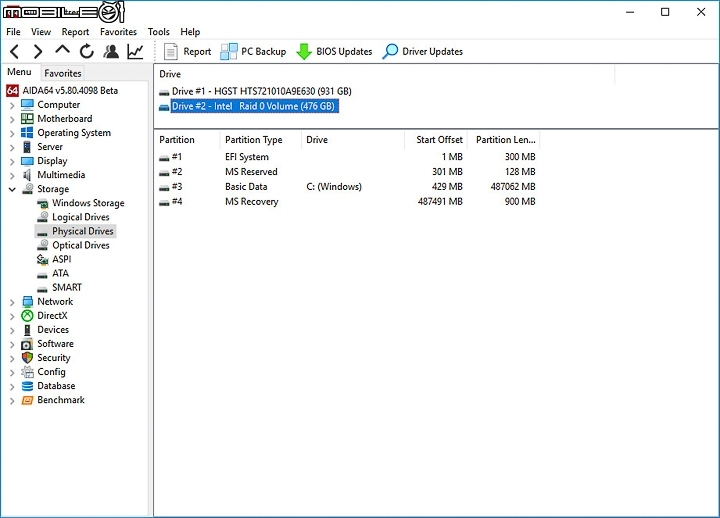Open the graph chart toolbar icon
720x518 pixels.
tap(135, 51)
